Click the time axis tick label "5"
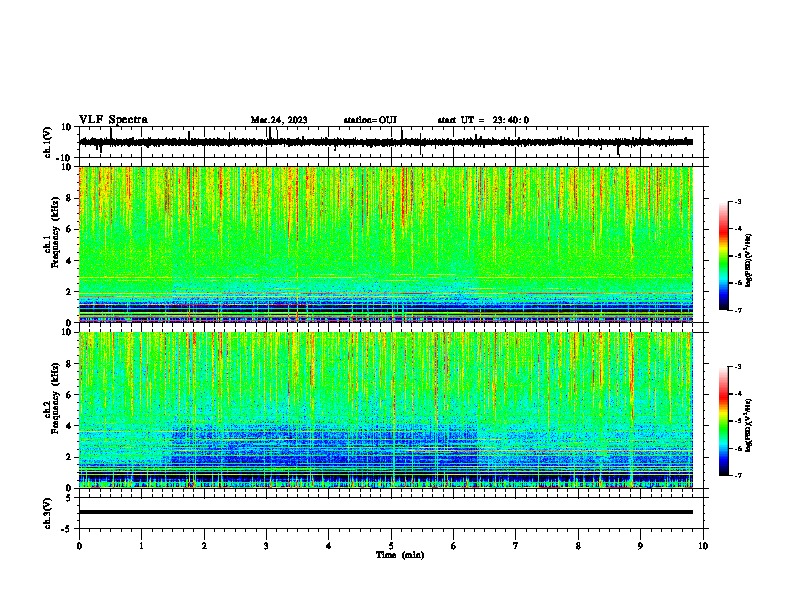 click(391, 546)
